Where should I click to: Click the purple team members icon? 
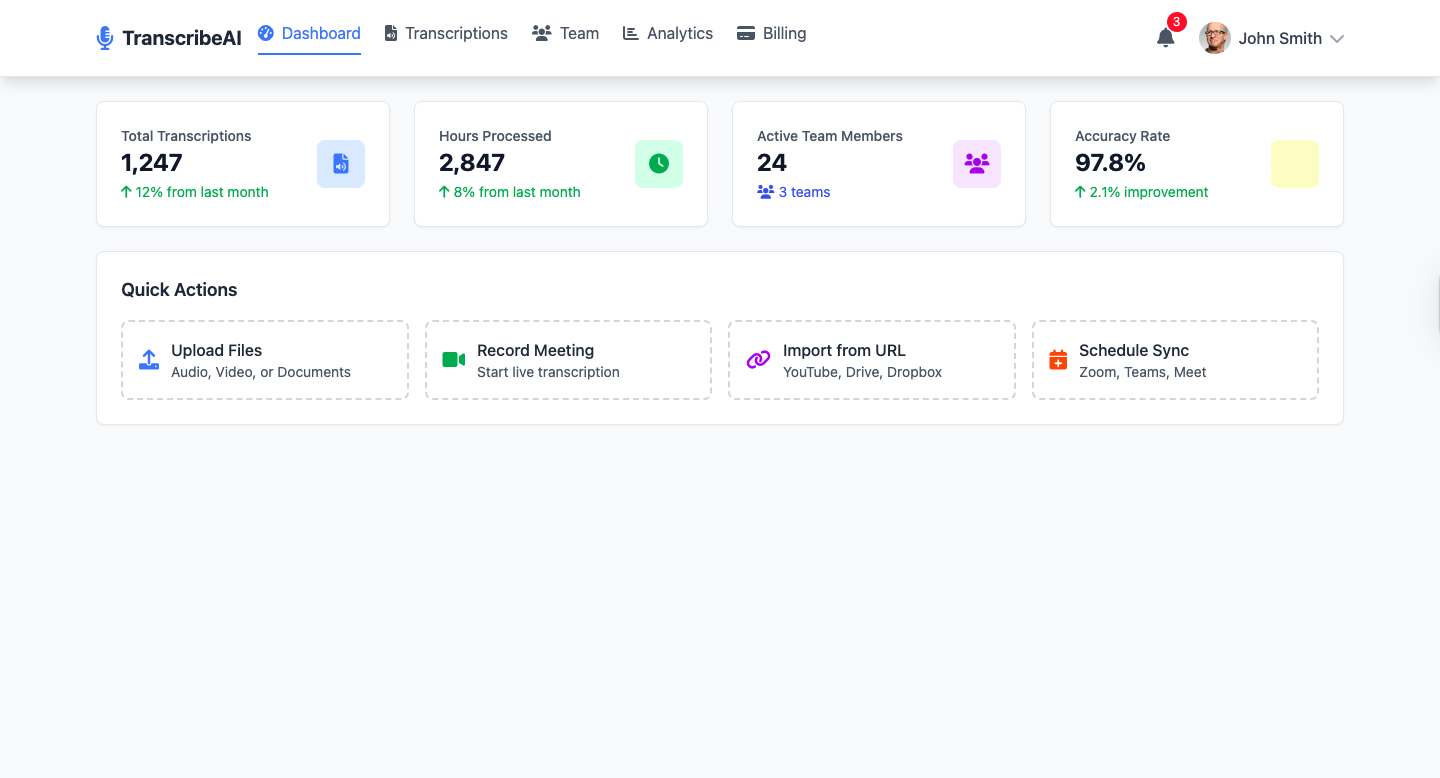[977, 164]
